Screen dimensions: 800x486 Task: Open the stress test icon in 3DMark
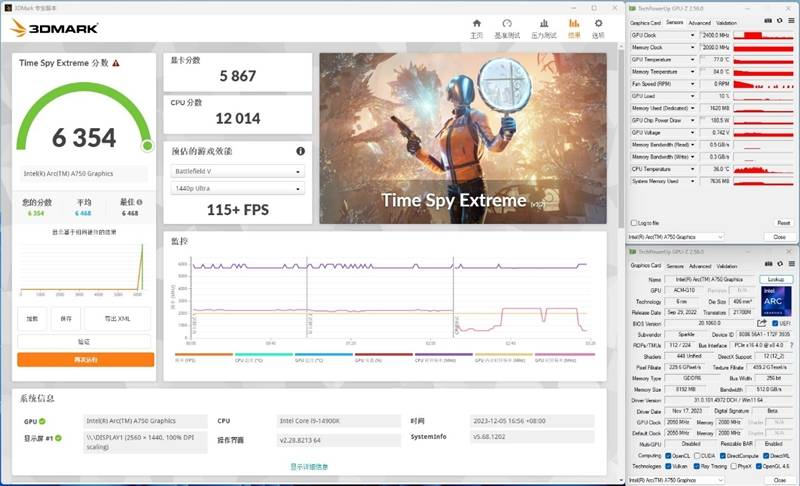(x=541, y=26)
